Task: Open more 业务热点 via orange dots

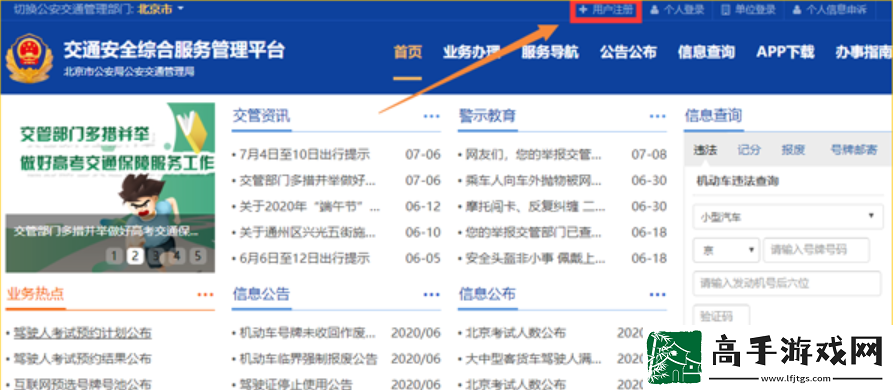Action: (205, 294)
